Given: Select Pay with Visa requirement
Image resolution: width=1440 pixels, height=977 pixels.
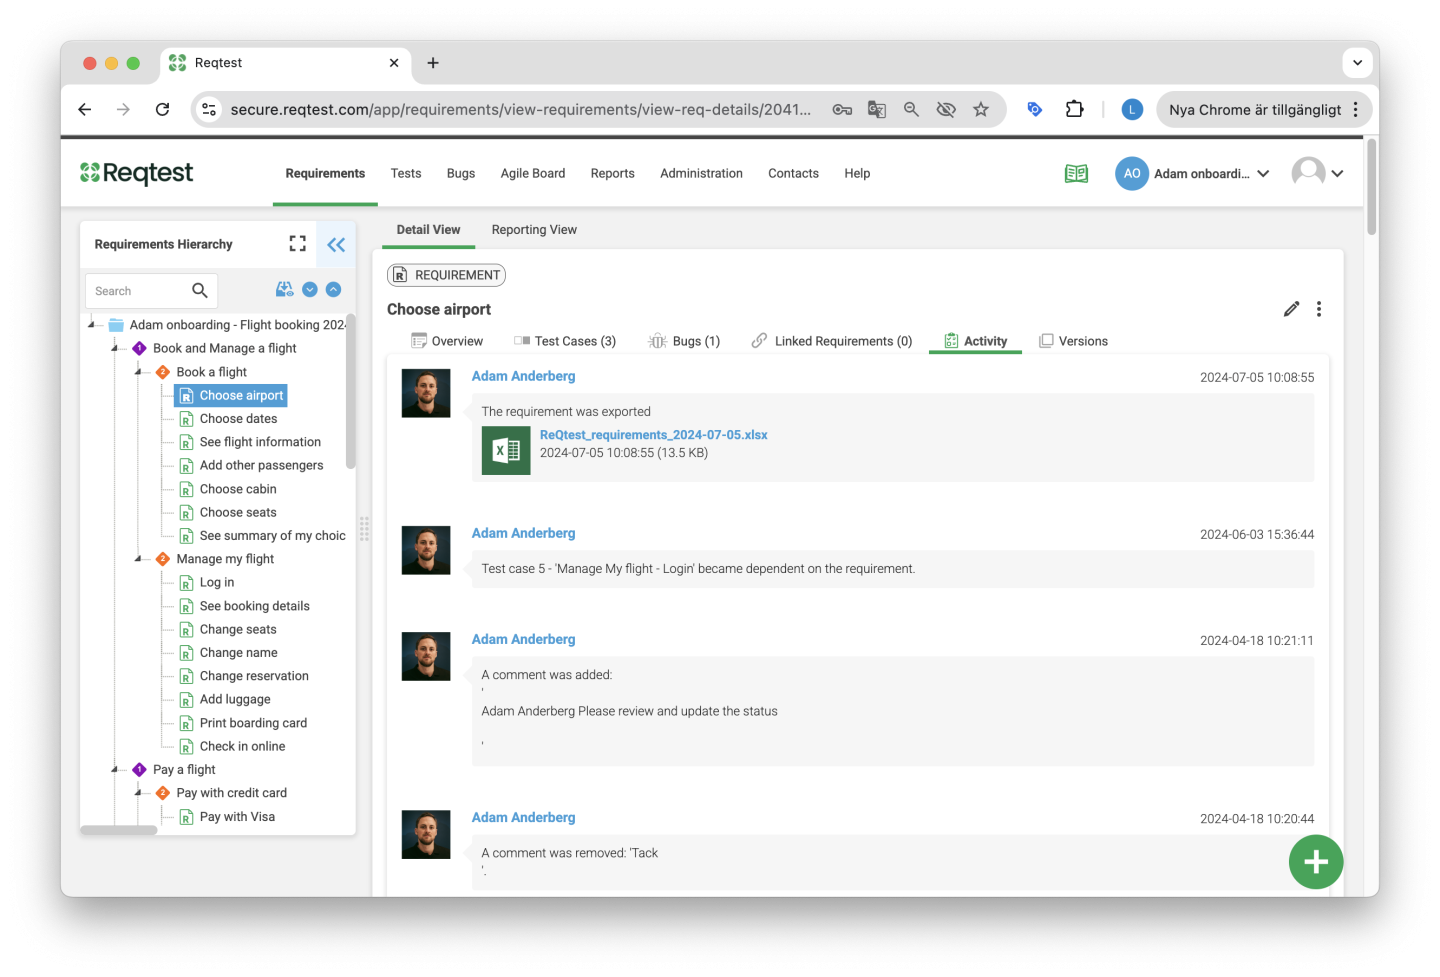Looking at the screenshot, I should [237, 817].
